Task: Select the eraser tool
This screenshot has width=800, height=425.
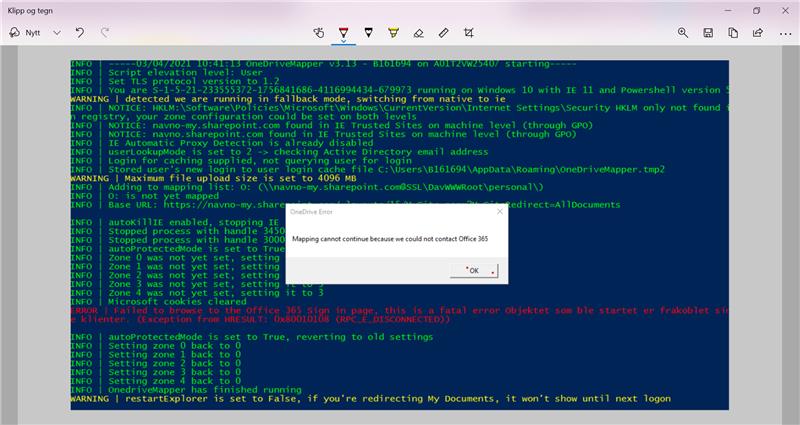Action: tap(418, 33)
